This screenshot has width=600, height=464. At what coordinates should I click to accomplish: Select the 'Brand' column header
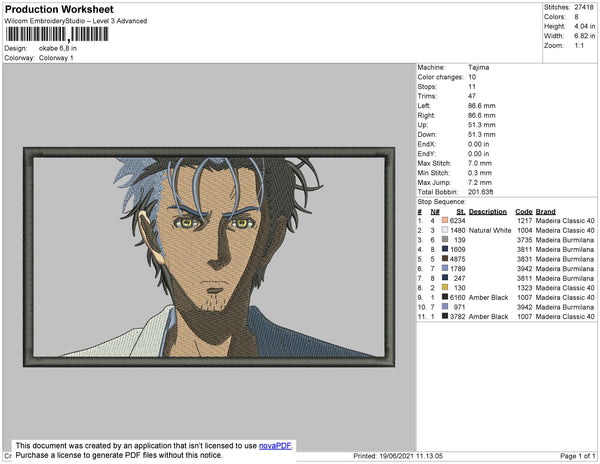pyautogui.click(x=545, y=212)
